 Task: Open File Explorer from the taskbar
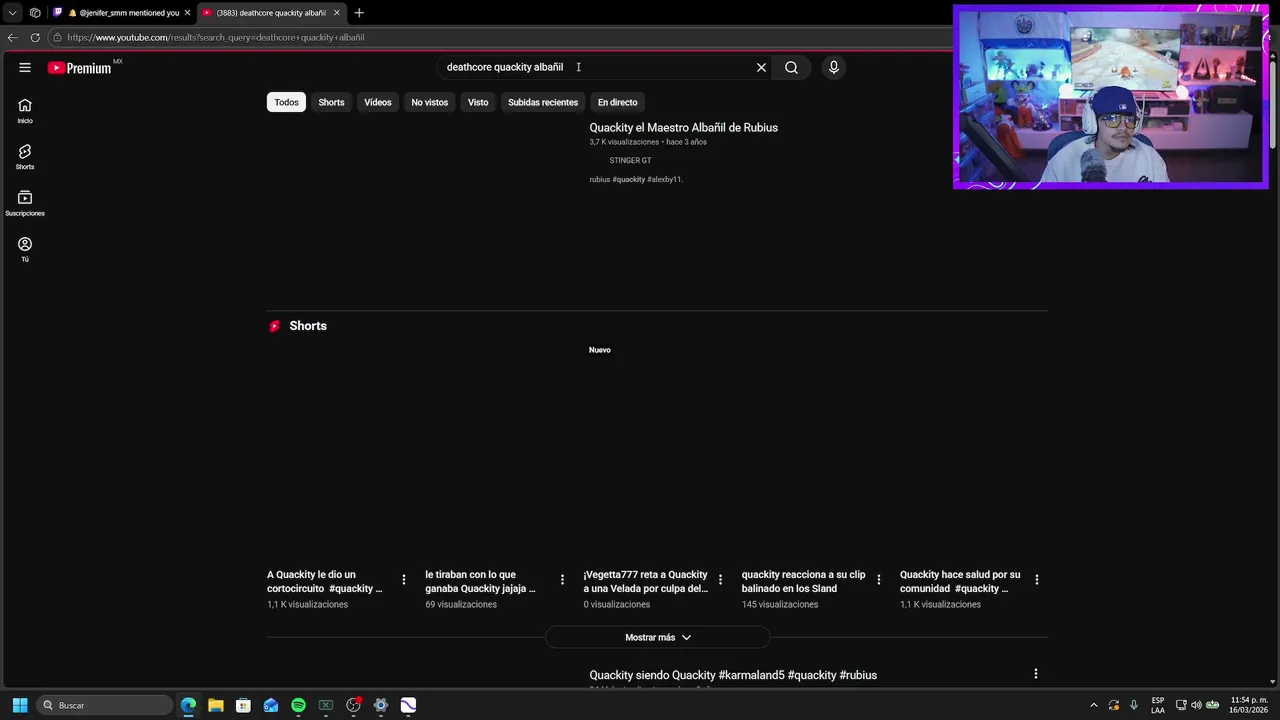point(215,705)
